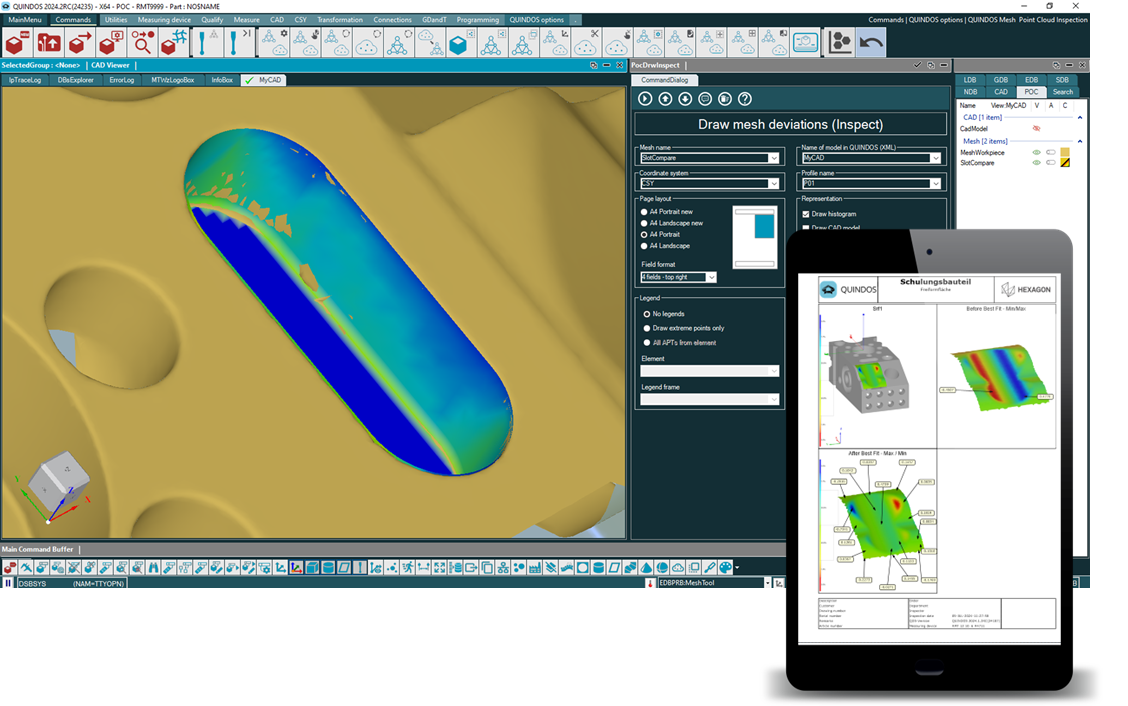Click the binoculars icon in bottom toolbar
The image size is (1128, 706).
pyautogui.click(x=153, y=568)
